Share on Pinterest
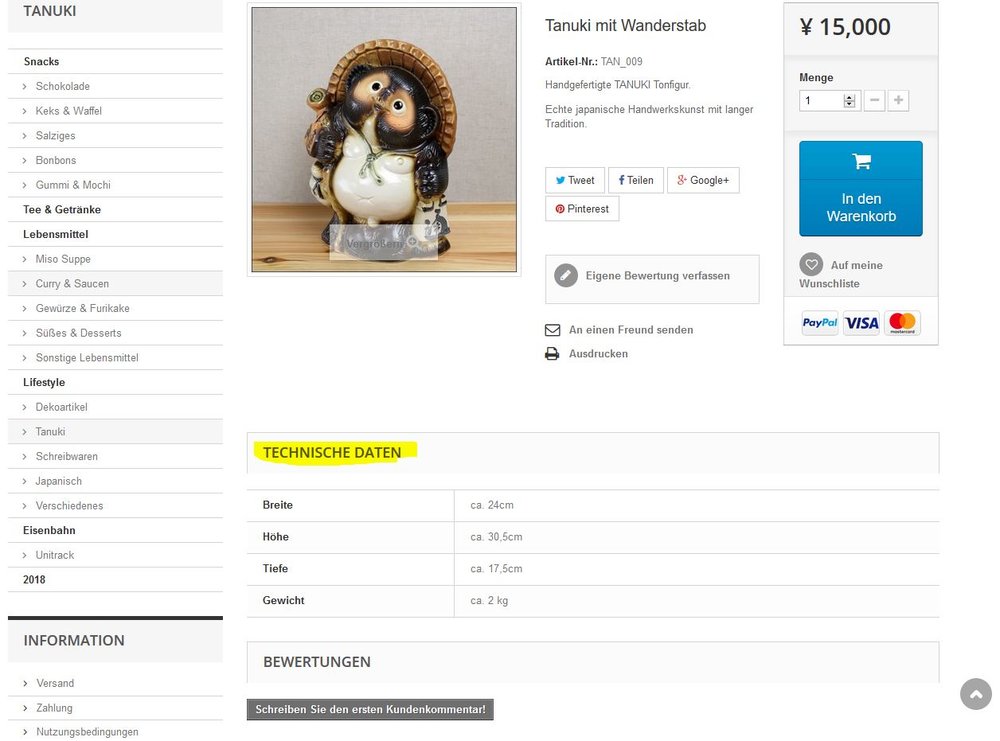This screenshot has height=741, width=1000. (582, 209)
